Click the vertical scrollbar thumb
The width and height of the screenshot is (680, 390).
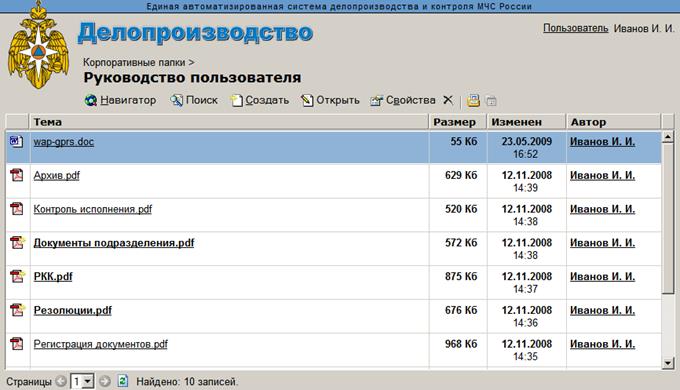tap(668, 218)
